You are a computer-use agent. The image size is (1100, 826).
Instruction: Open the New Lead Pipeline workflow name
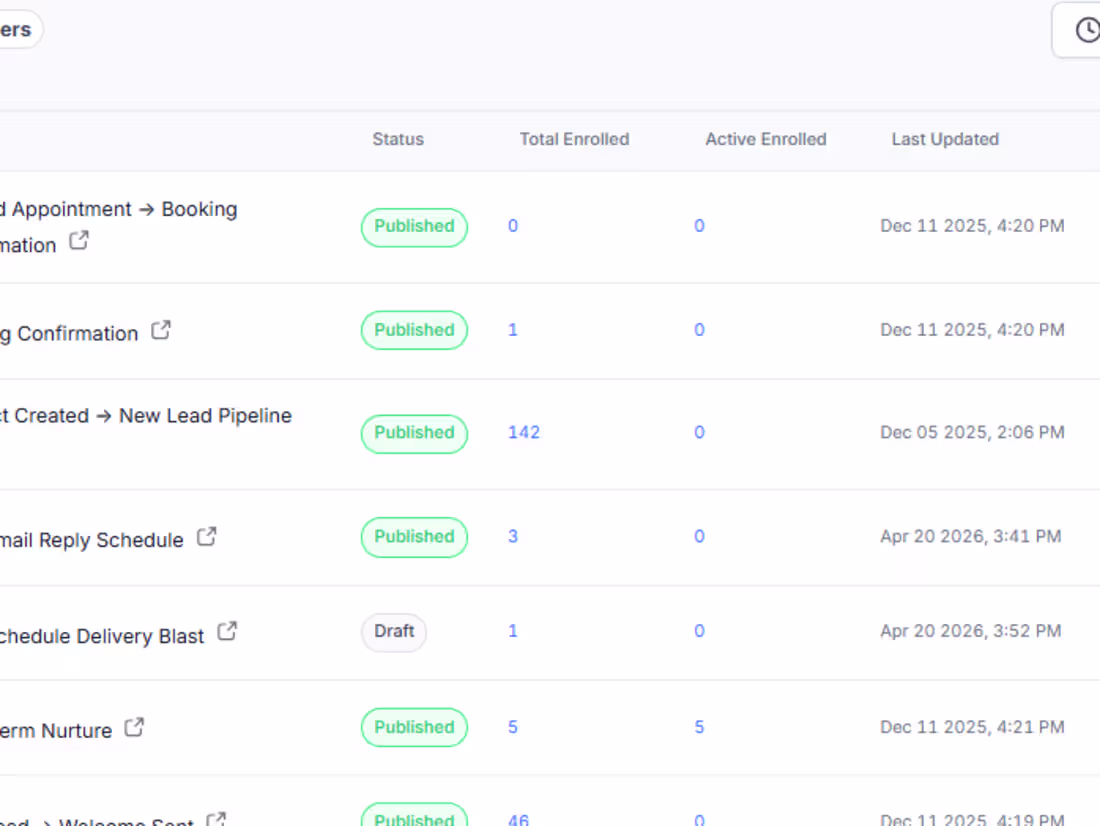pos(145,415)
